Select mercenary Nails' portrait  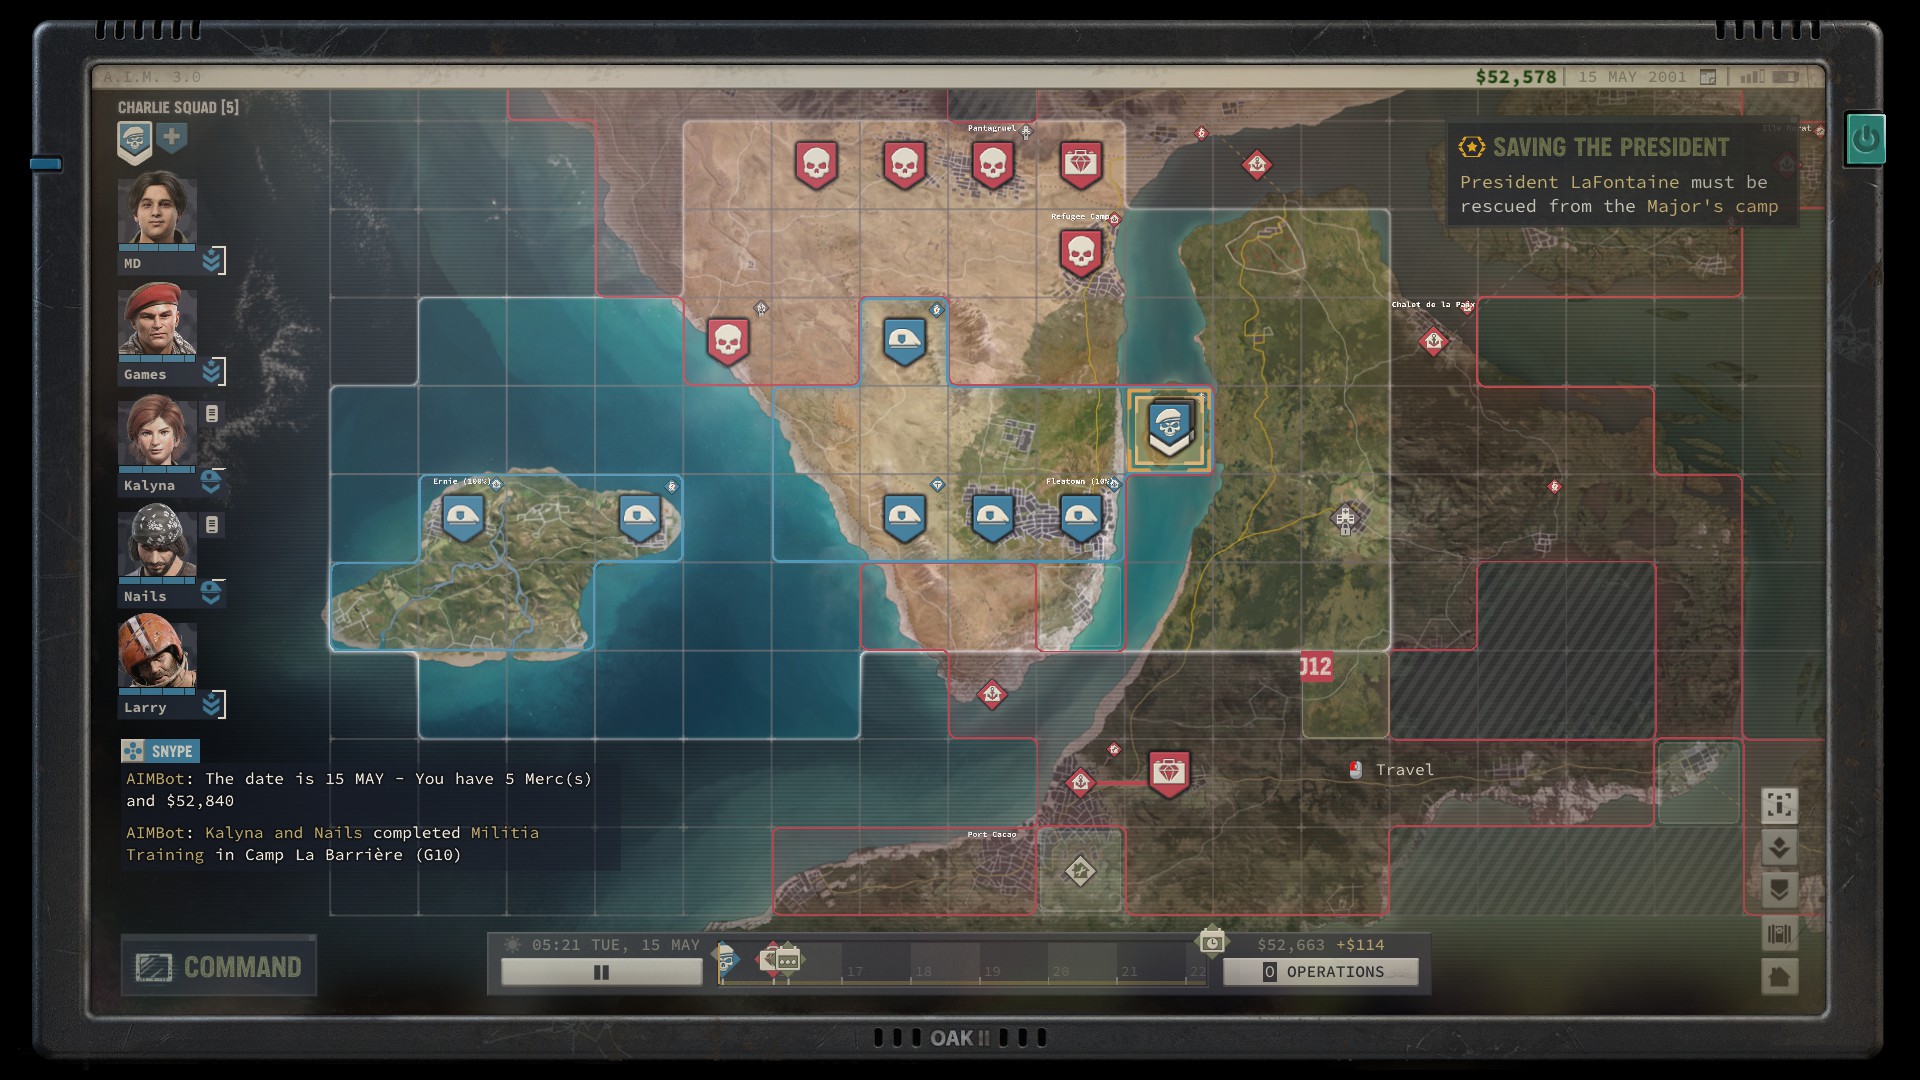coord(157,540)
